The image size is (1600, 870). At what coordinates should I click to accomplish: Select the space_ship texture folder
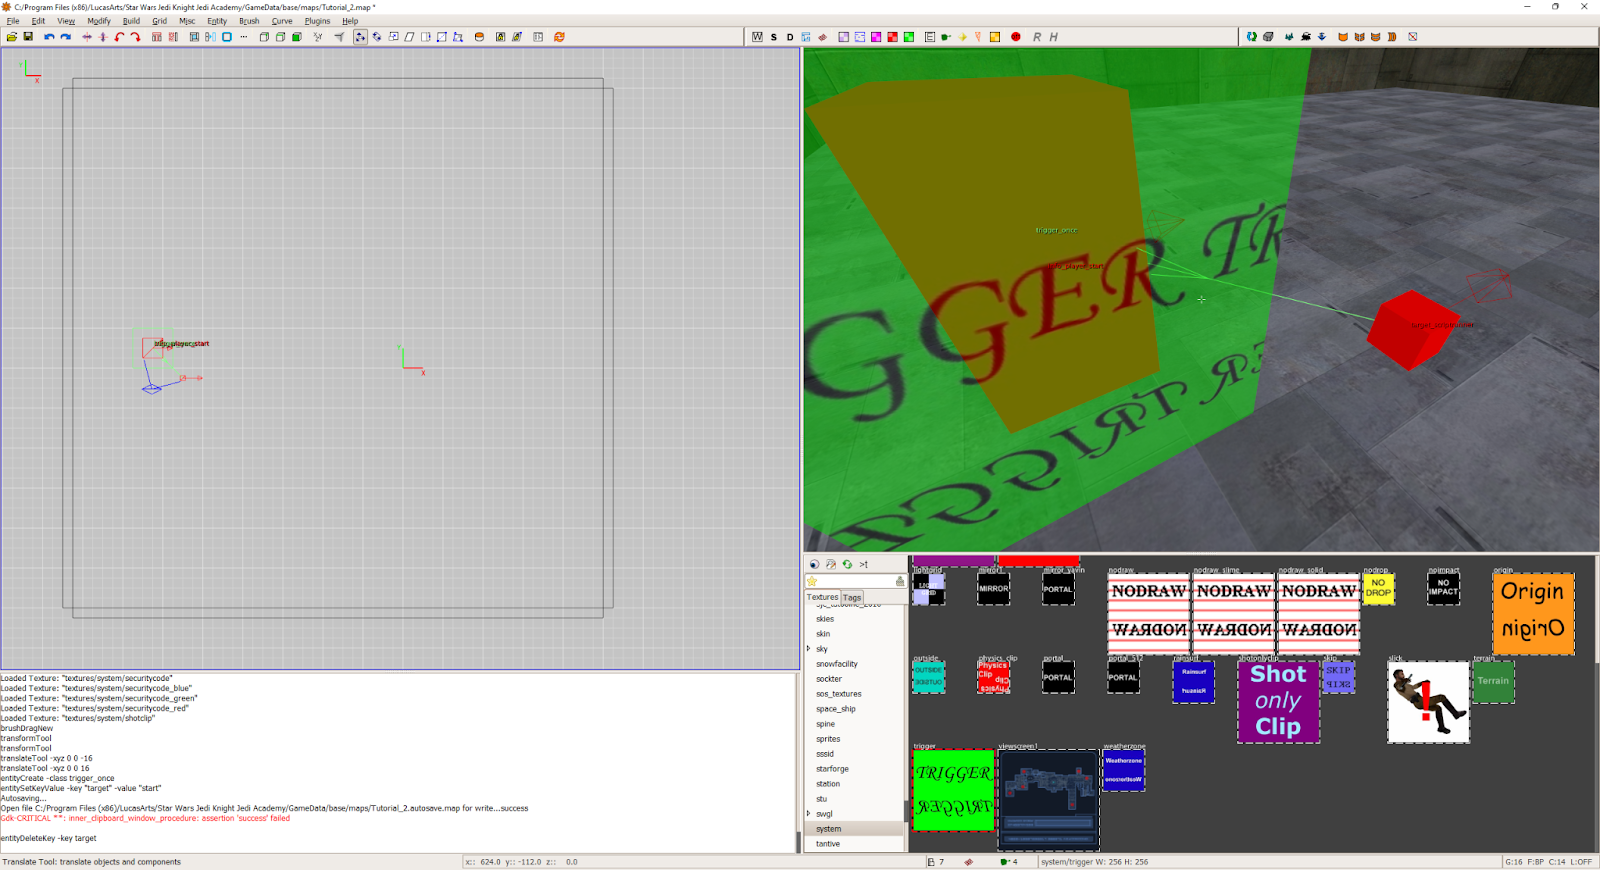coord(836,709)
